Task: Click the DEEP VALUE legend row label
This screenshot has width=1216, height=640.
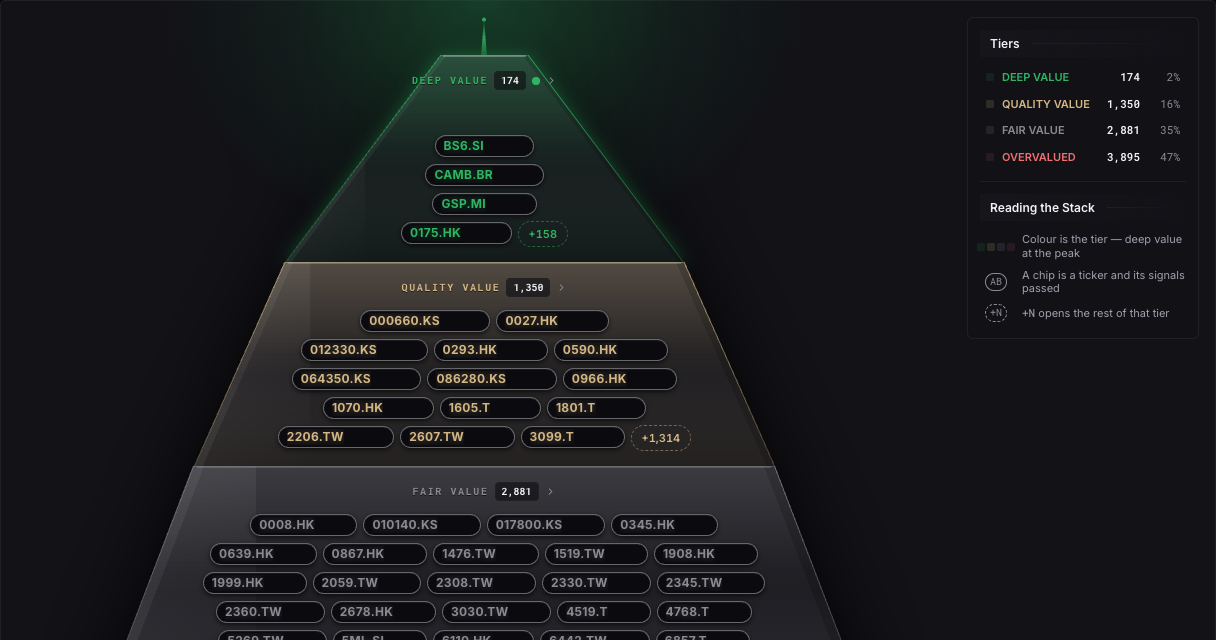Action: click(x=1035, y=77)
